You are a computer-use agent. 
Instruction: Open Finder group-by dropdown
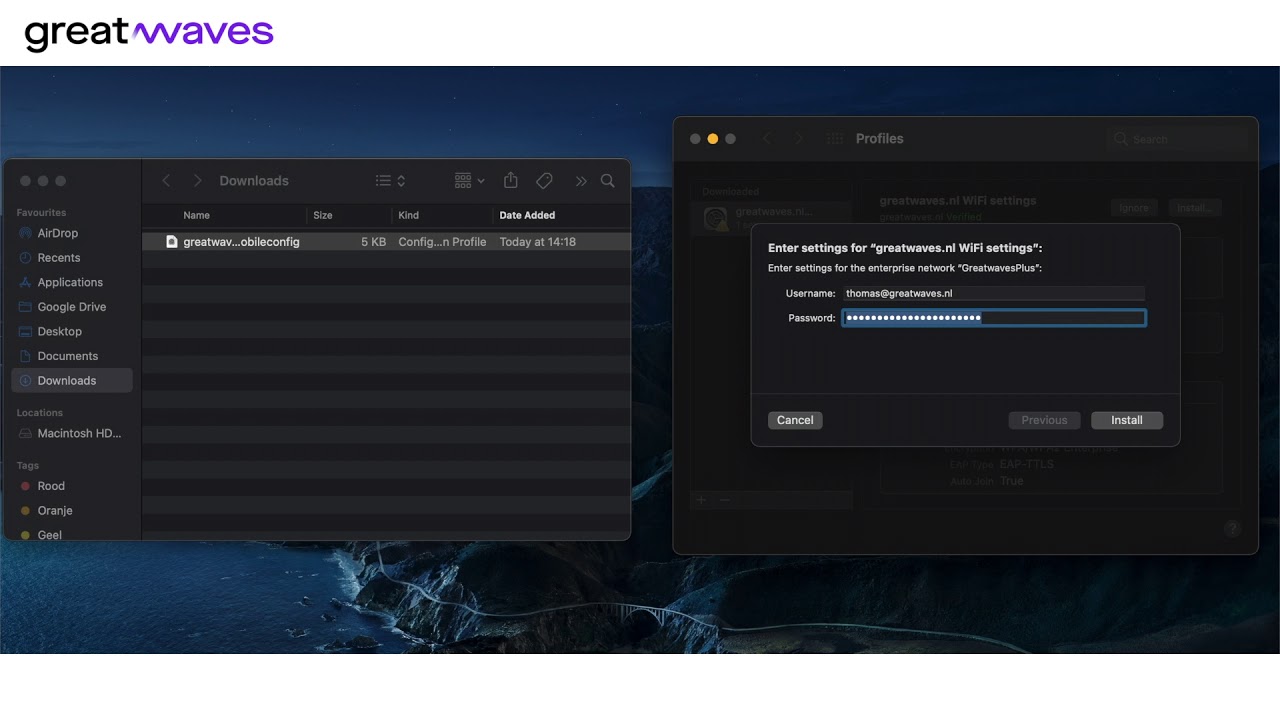tap(469, 181)
